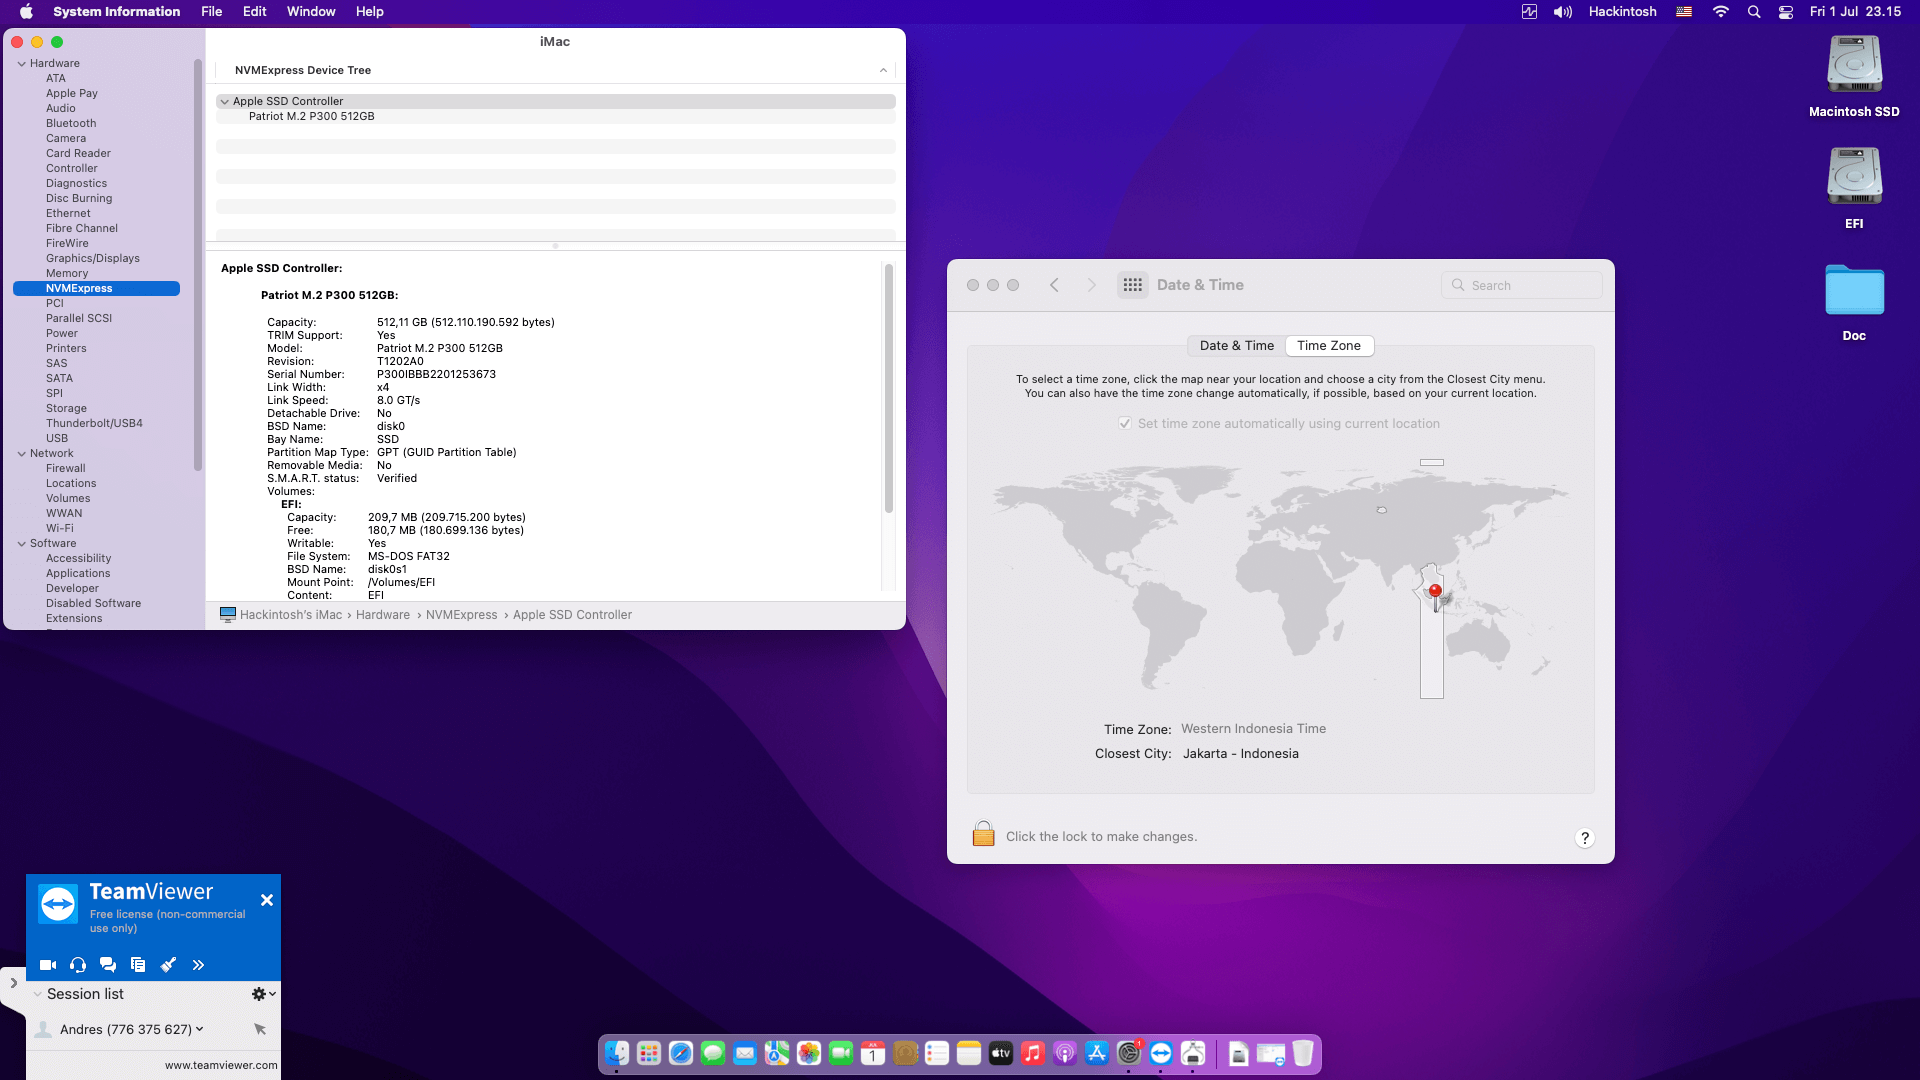Open TeamViewer file box icon

pyautogui.click(x=138, y=965)
